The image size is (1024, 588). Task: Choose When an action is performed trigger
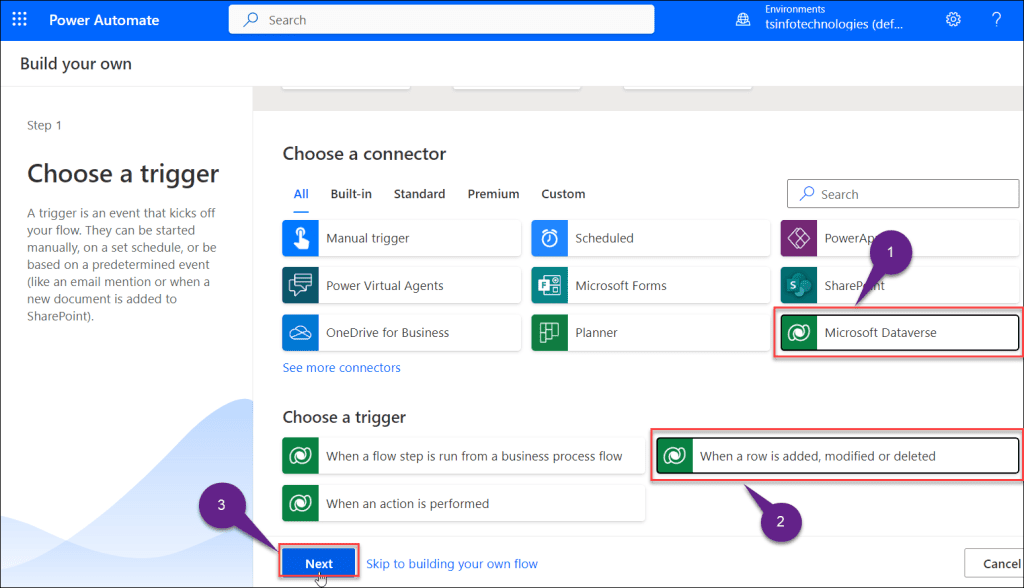(464, 503)
